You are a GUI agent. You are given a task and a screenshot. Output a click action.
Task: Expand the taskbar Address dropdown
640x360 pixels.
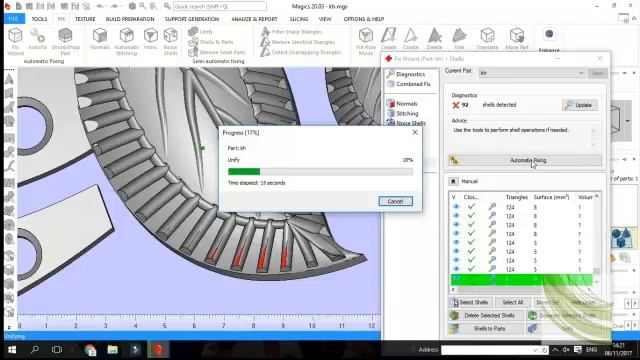coord(535,350)
